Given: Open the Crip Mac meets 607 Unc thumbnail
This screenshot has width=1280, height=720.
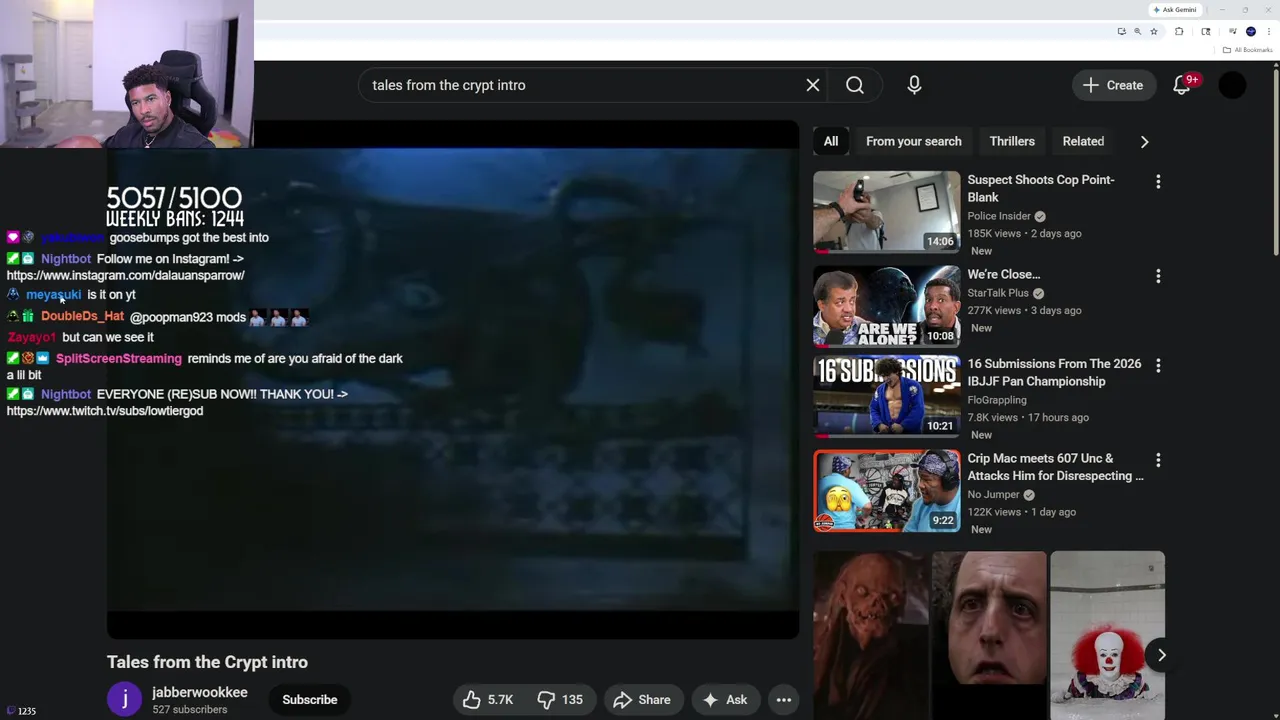Looking at the screenshot, I should (x=886, y=490).
